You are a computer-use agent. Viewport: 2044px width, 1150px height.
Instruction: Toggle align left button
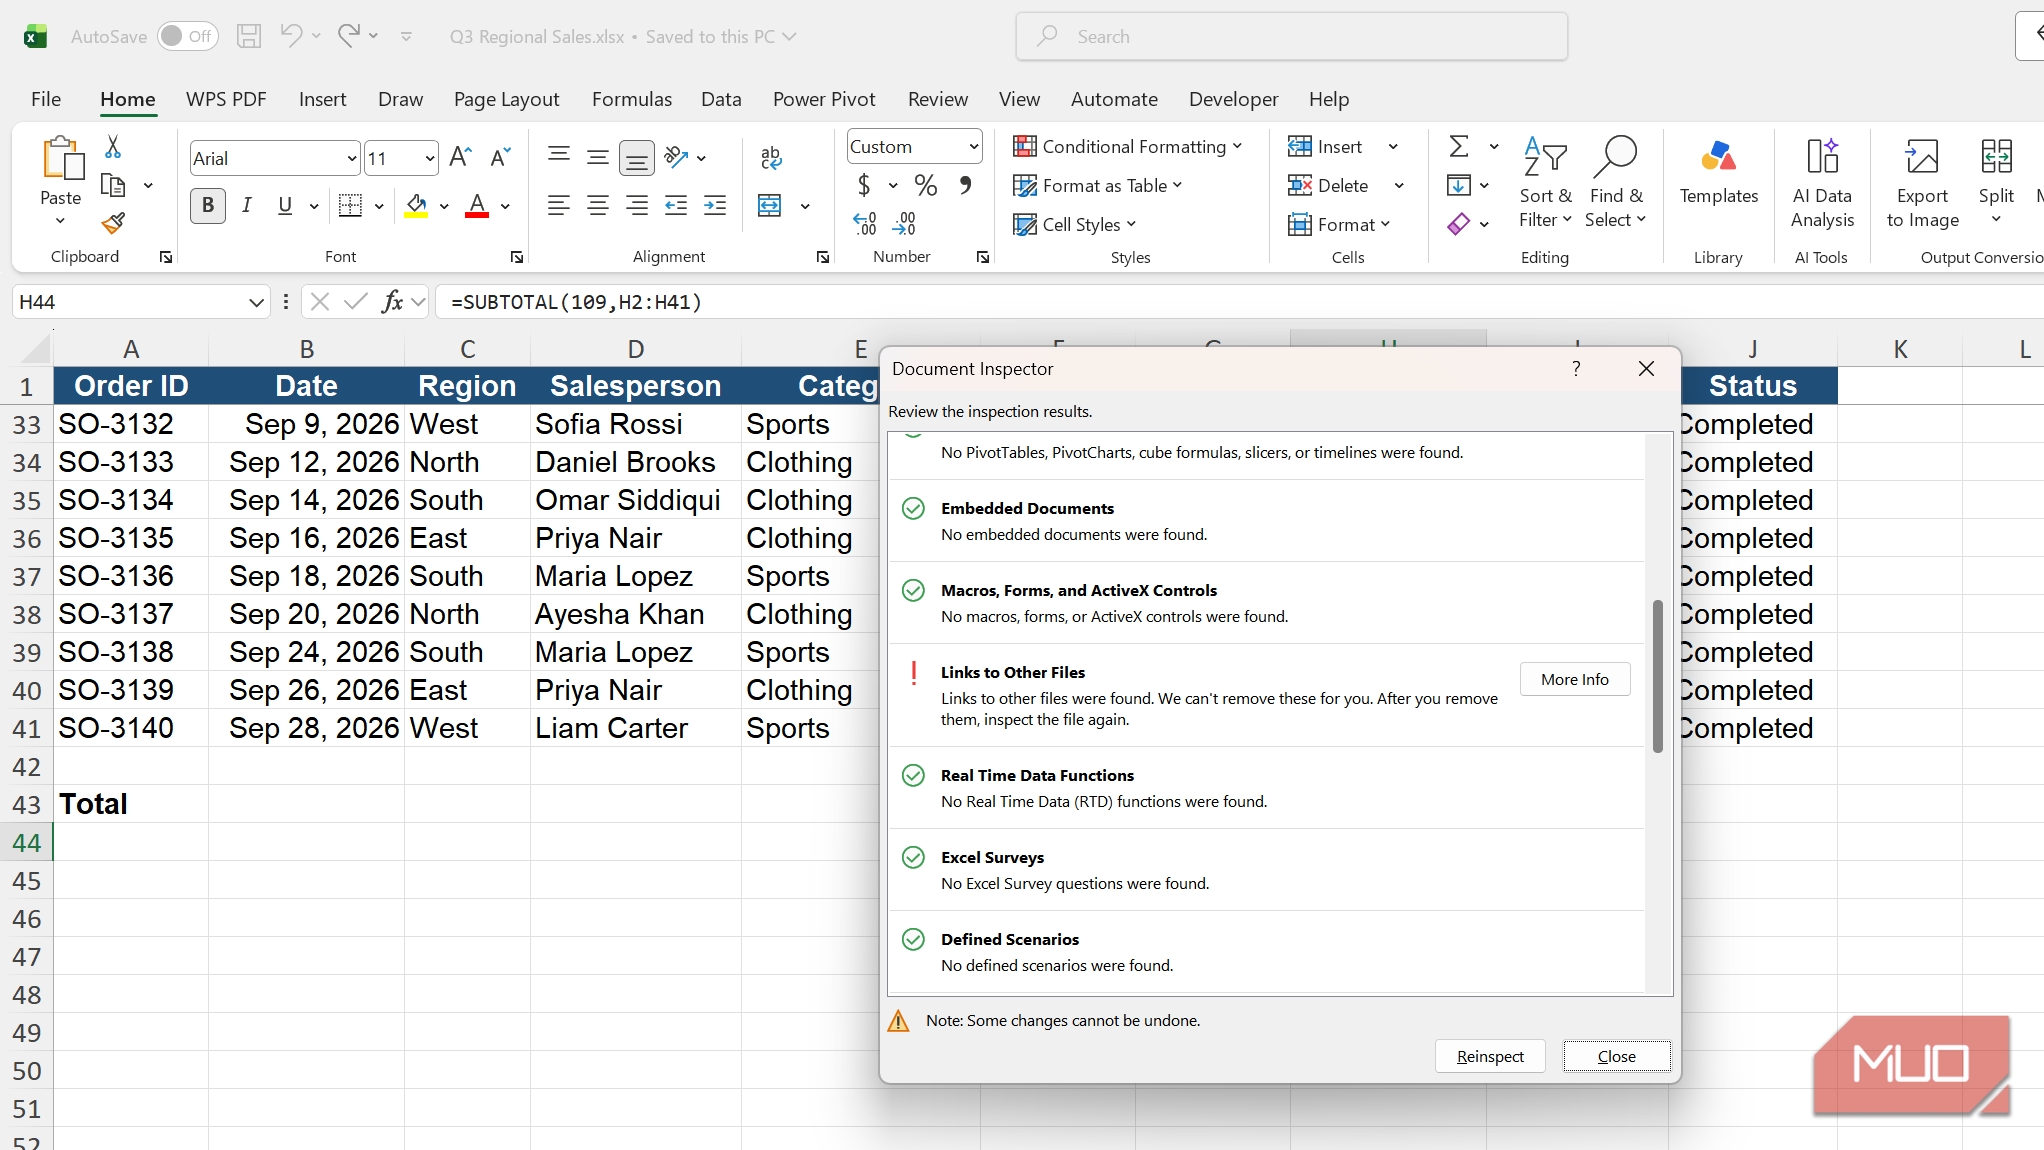(x=559, y=206)
